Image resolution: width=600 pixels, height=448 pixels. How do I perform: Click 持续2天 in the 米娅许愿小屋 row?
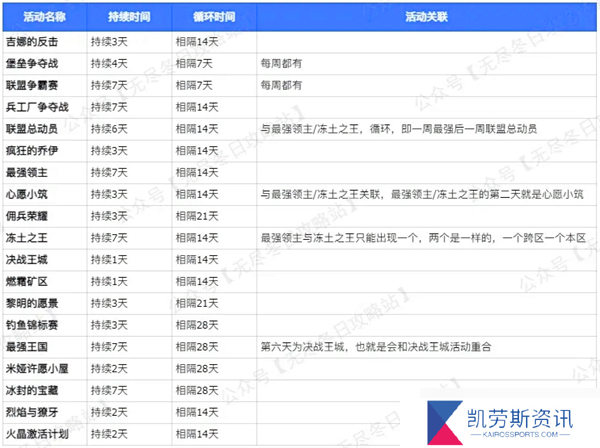[x=109, y=369]
